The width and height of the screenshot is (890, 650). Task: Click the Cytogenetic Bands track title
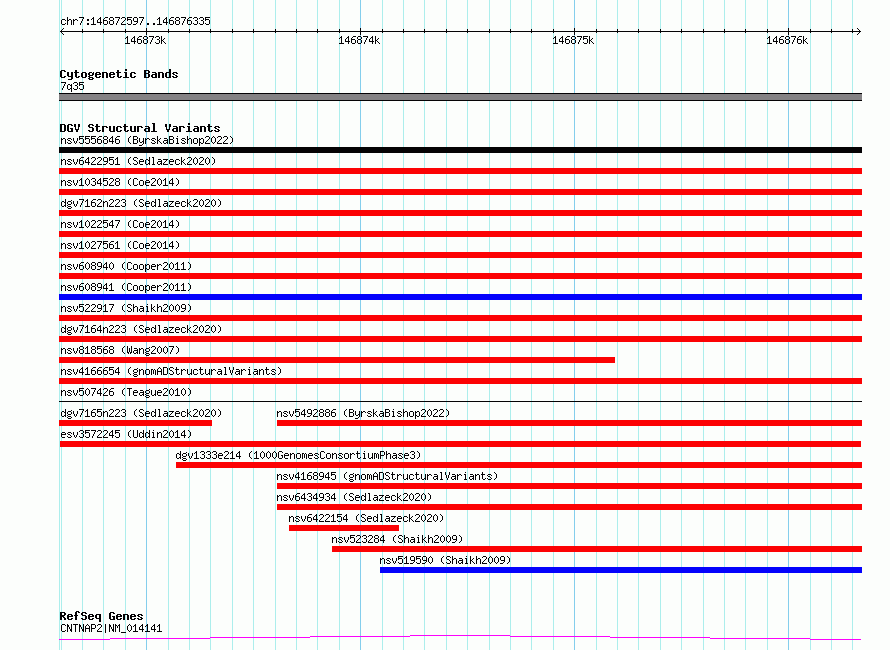[119, 74]
